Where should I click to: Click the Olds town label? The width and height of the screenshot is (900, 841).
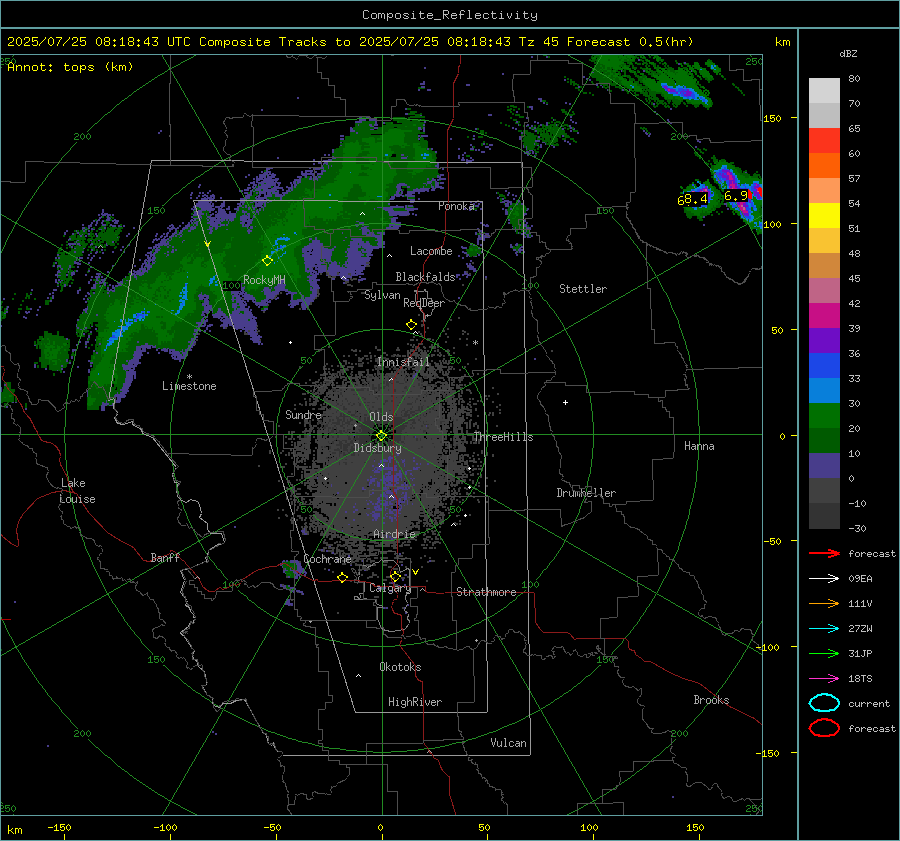click(x=381, y=417)
